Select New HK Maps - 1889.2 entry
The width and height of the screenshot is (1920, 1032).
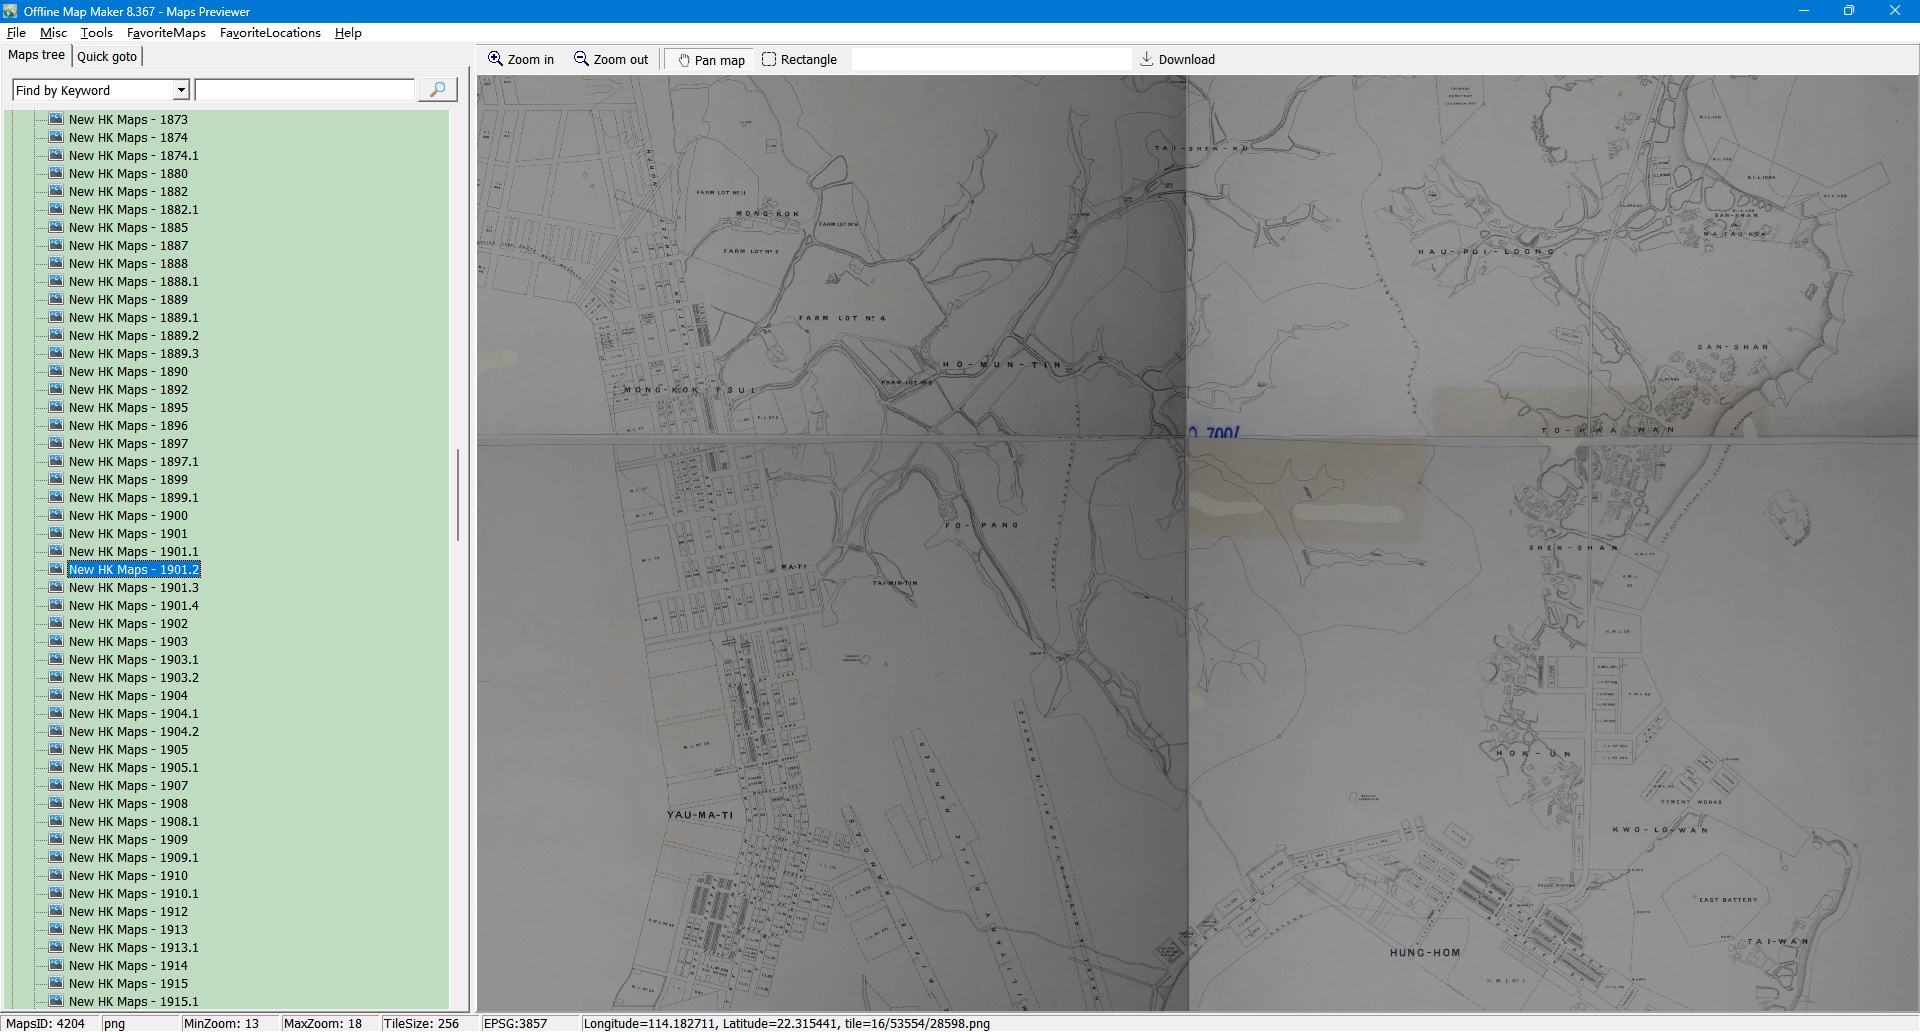[x=133, y=335]
